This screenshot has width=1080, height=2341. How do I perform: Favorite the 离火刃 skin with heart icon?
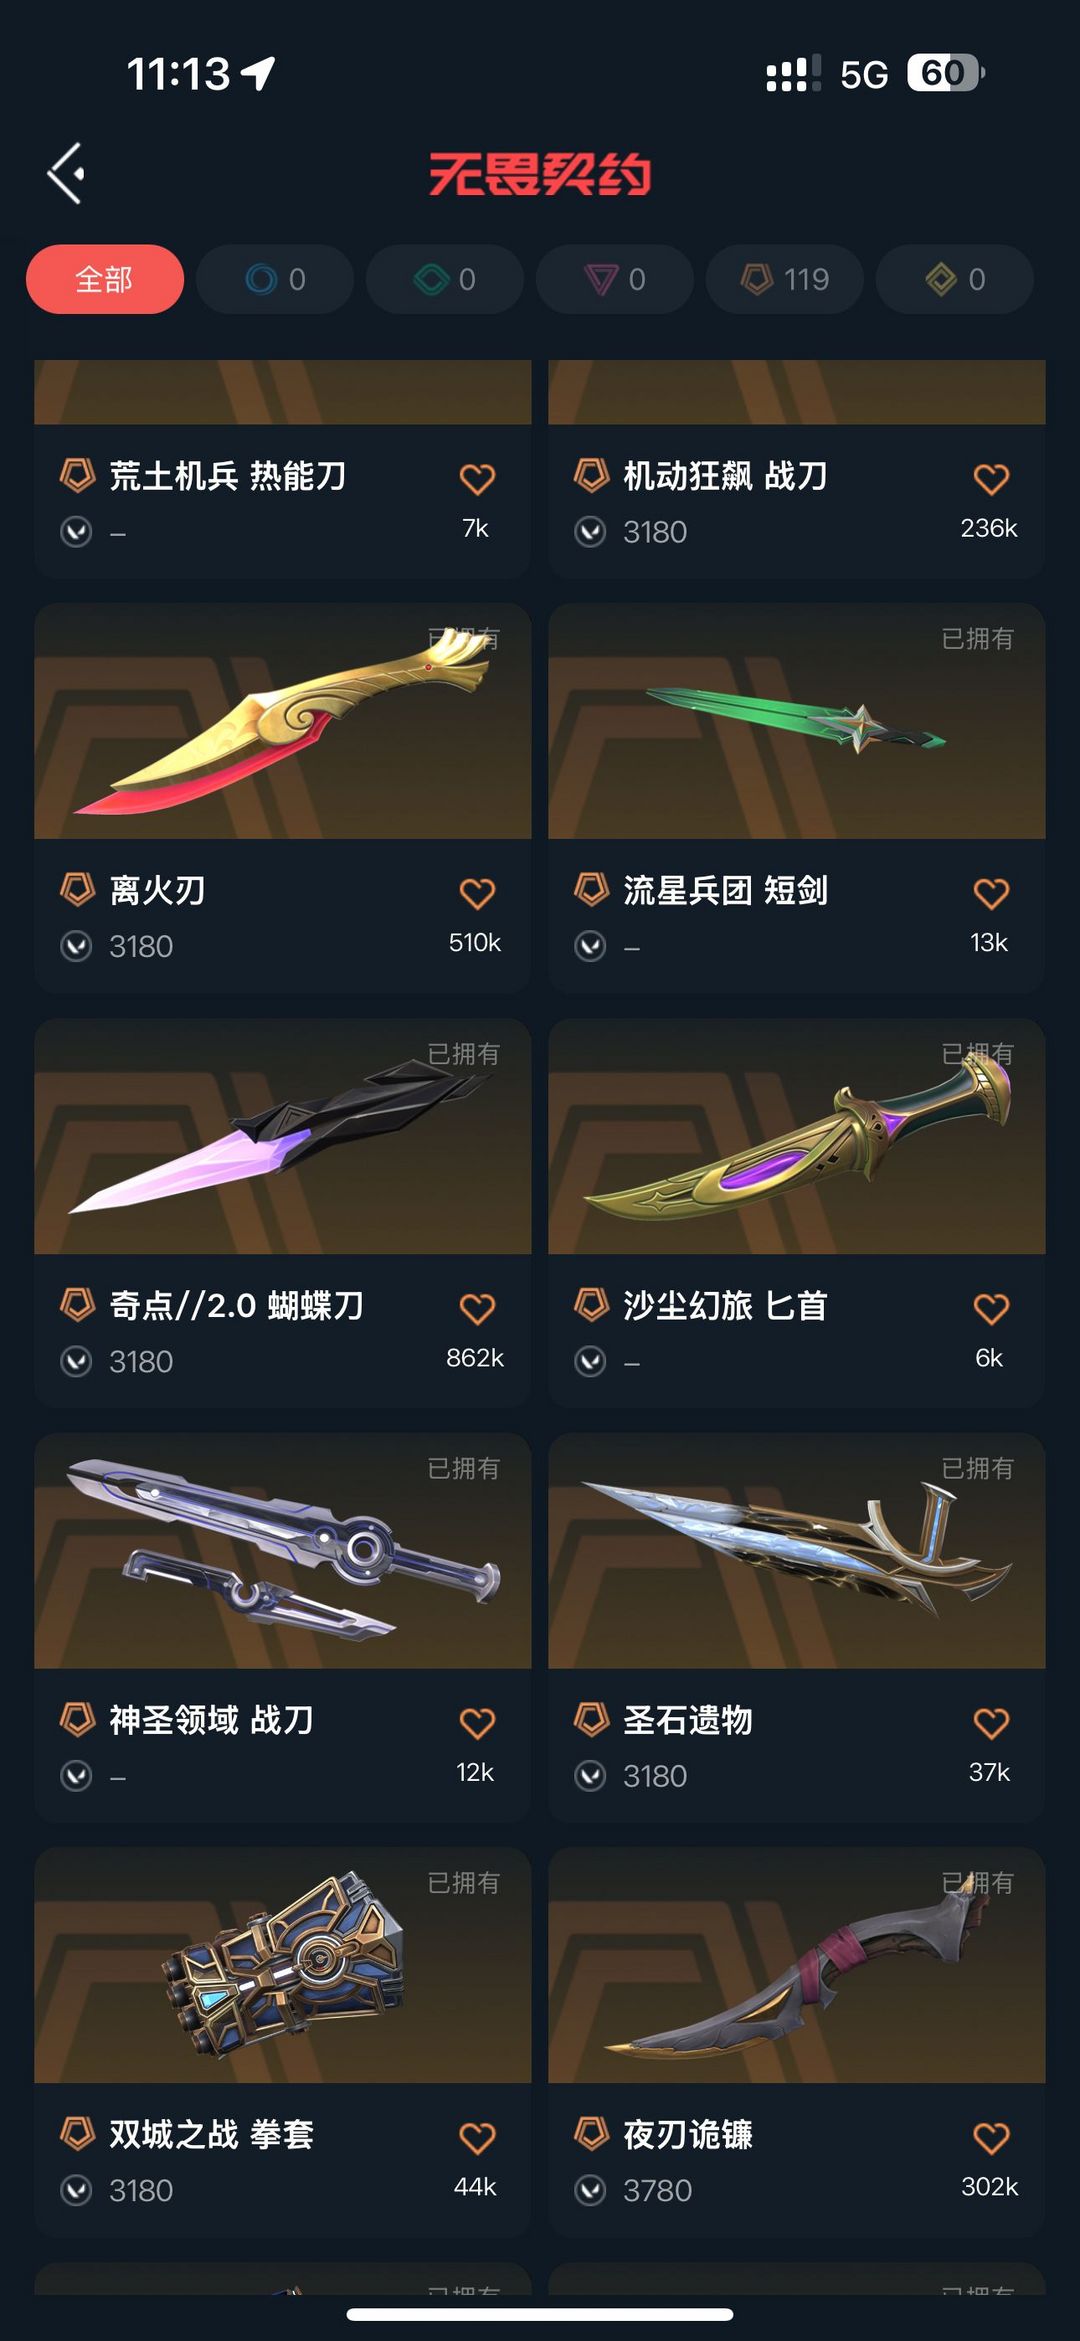pyautogui.click(x=477, y=893)
